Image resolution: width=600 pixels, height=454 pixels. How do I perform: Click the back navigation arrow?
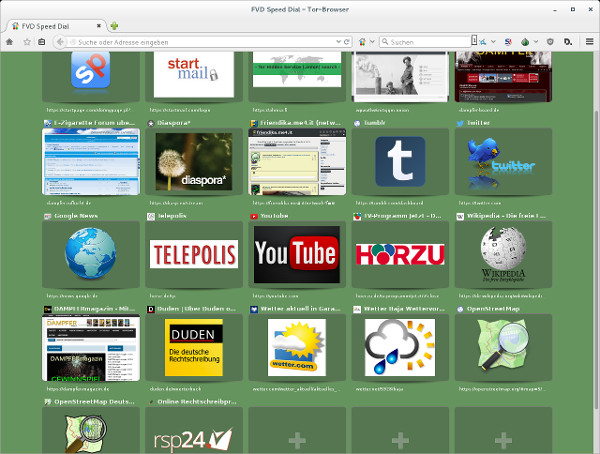(59, 42)
